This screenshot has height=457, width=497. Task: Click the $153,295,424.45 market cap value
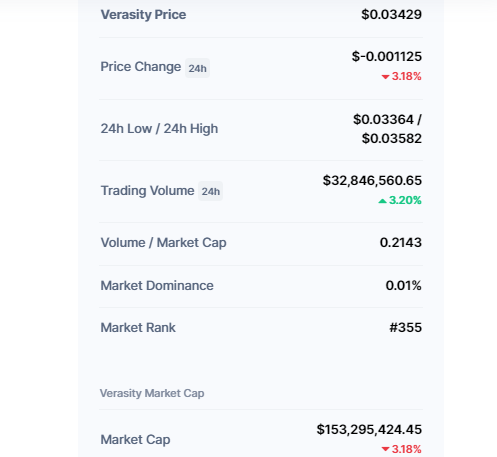pos(369,430)
